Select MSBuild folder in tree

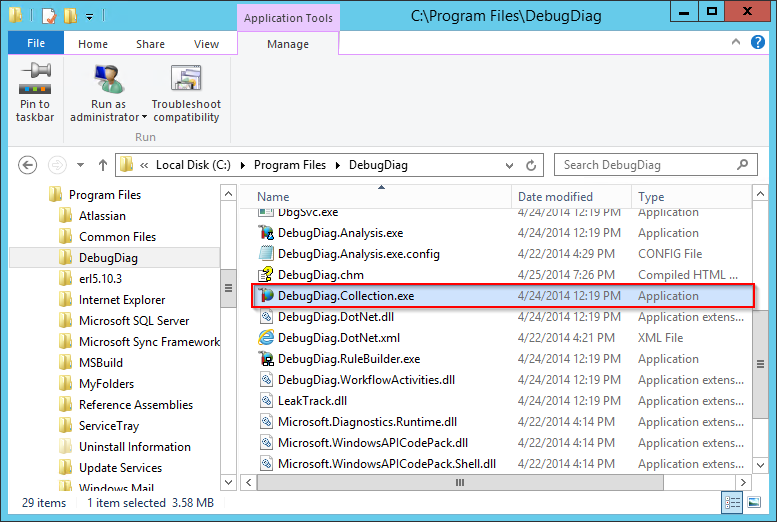pos(101,363)
